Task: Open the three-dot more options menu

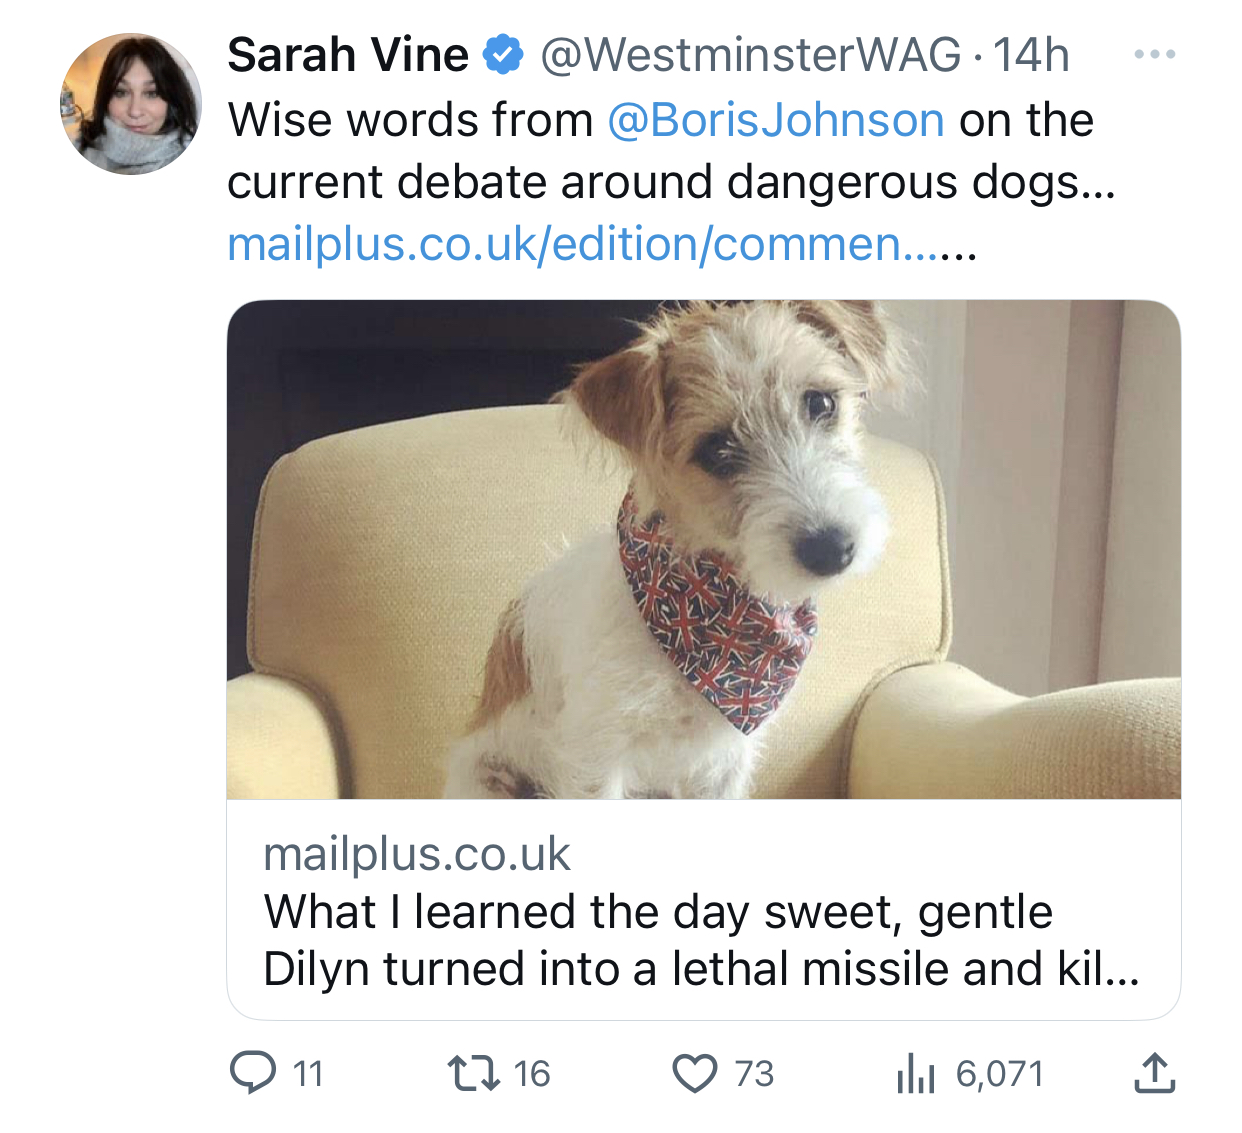Action: click(1155, 54)
